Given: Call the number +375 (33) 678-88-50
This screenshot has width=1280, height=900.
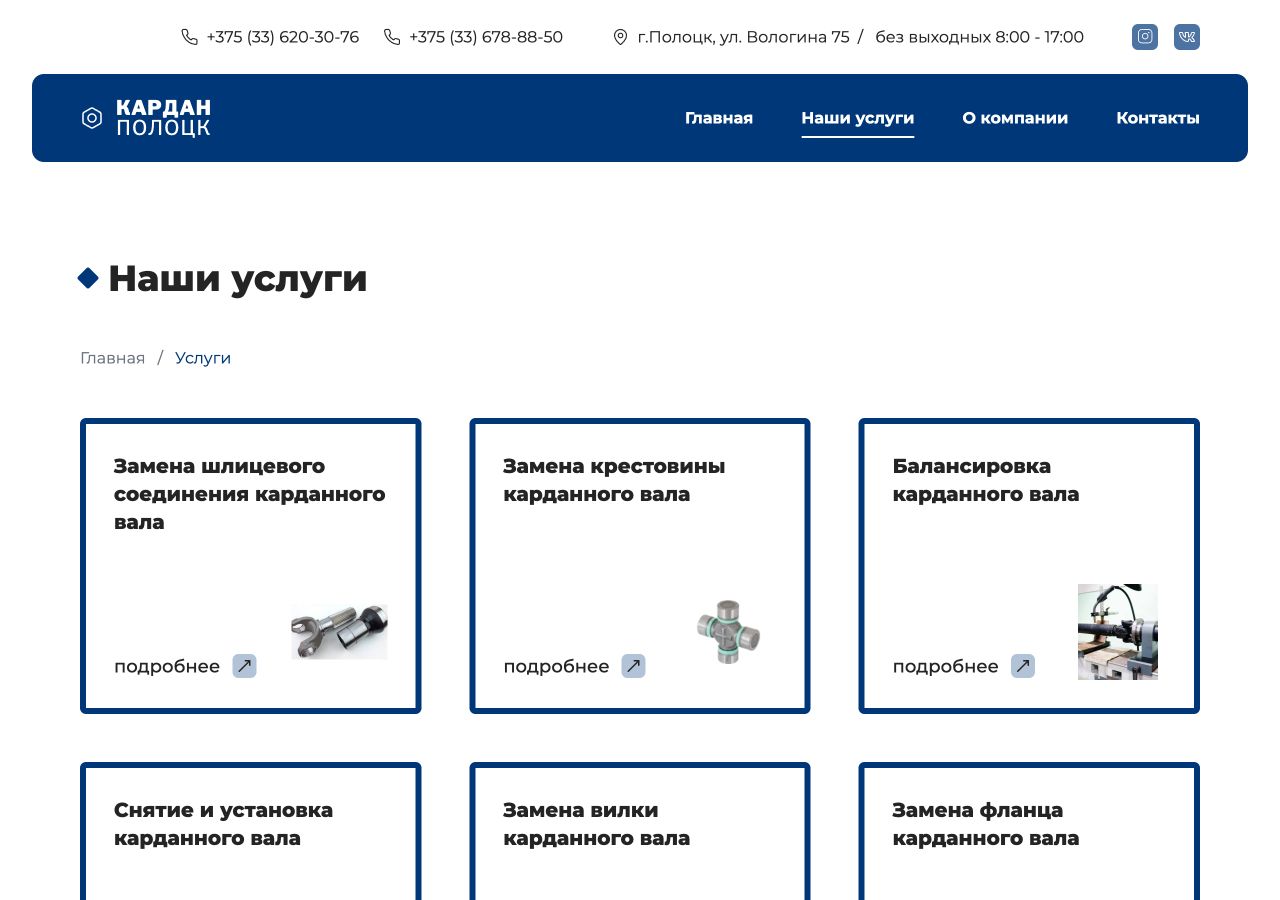Looking at the screenshot, I should pyautogui.click(x=486, y=37).
